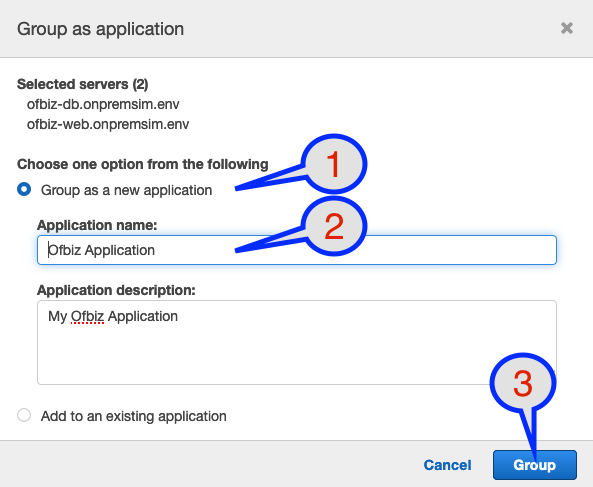Select Add to an existing application radio

tap(24, 415)
